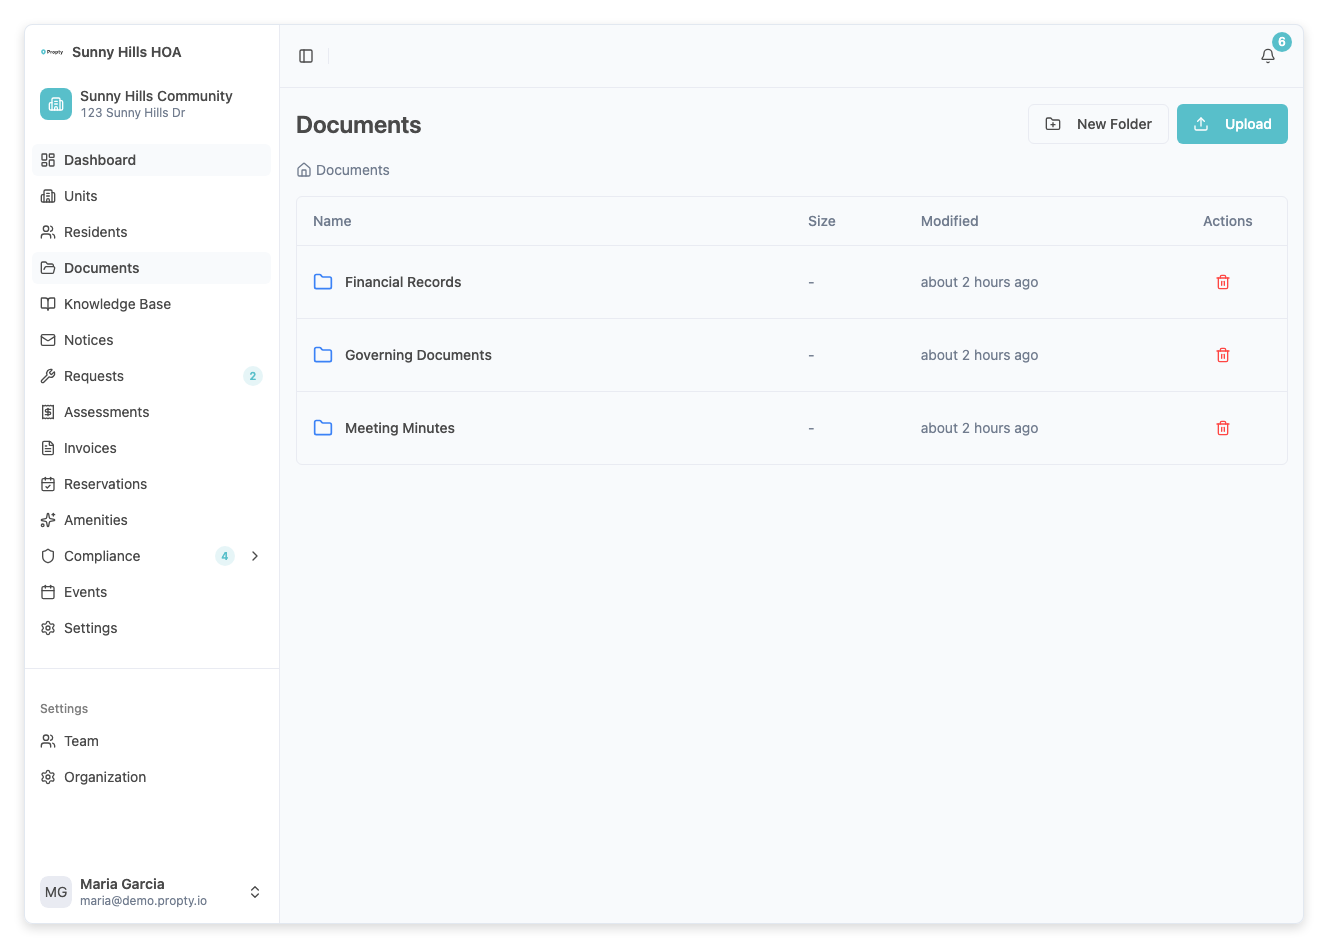This screenshot has width=1328, height=948.
Task: Open the notifications bell
Action: (1267, 56)
